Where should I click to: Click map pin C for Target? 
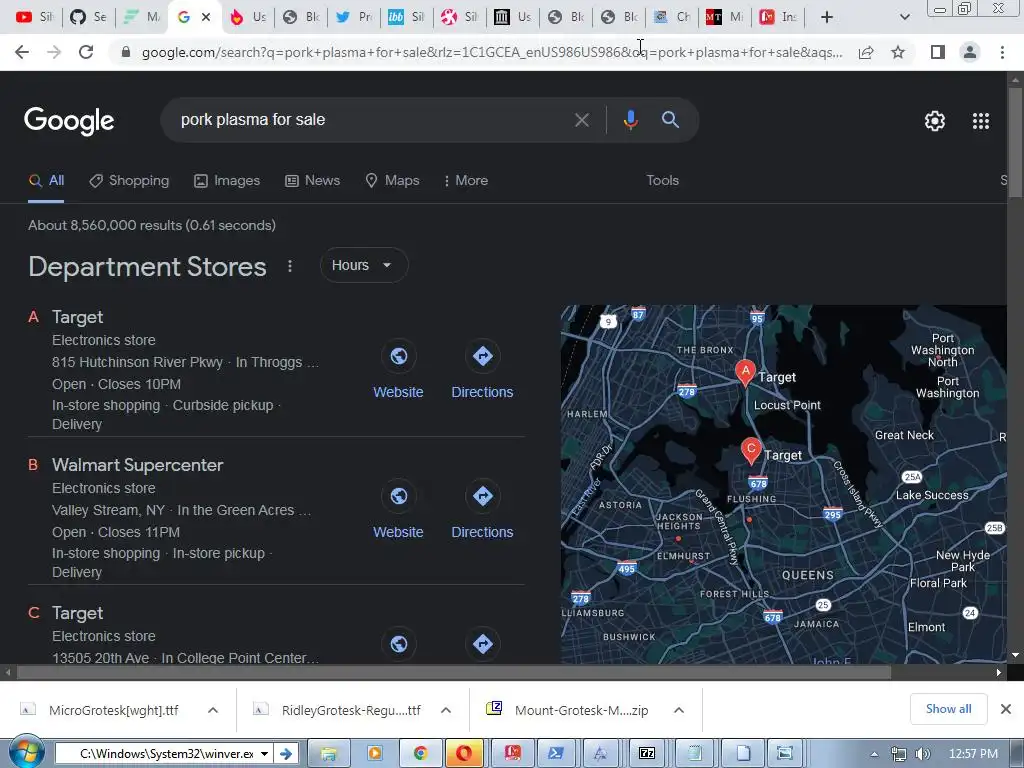[x=751, y=450]
